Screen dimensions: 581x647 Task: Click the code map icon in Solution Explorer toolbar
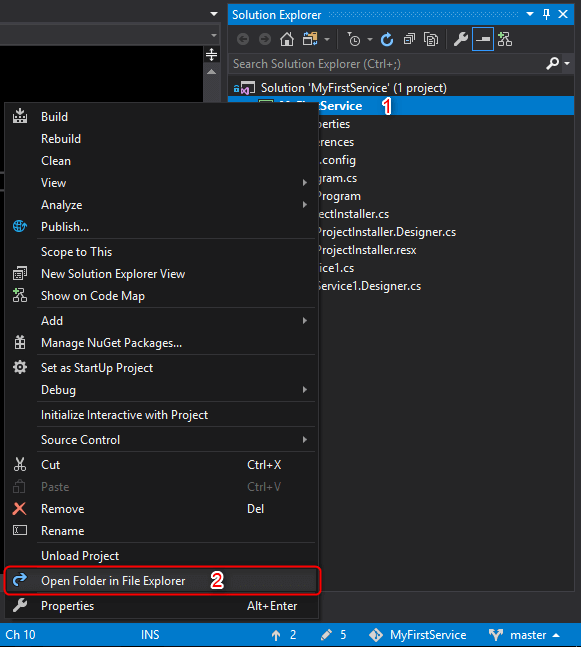point(505,40)
